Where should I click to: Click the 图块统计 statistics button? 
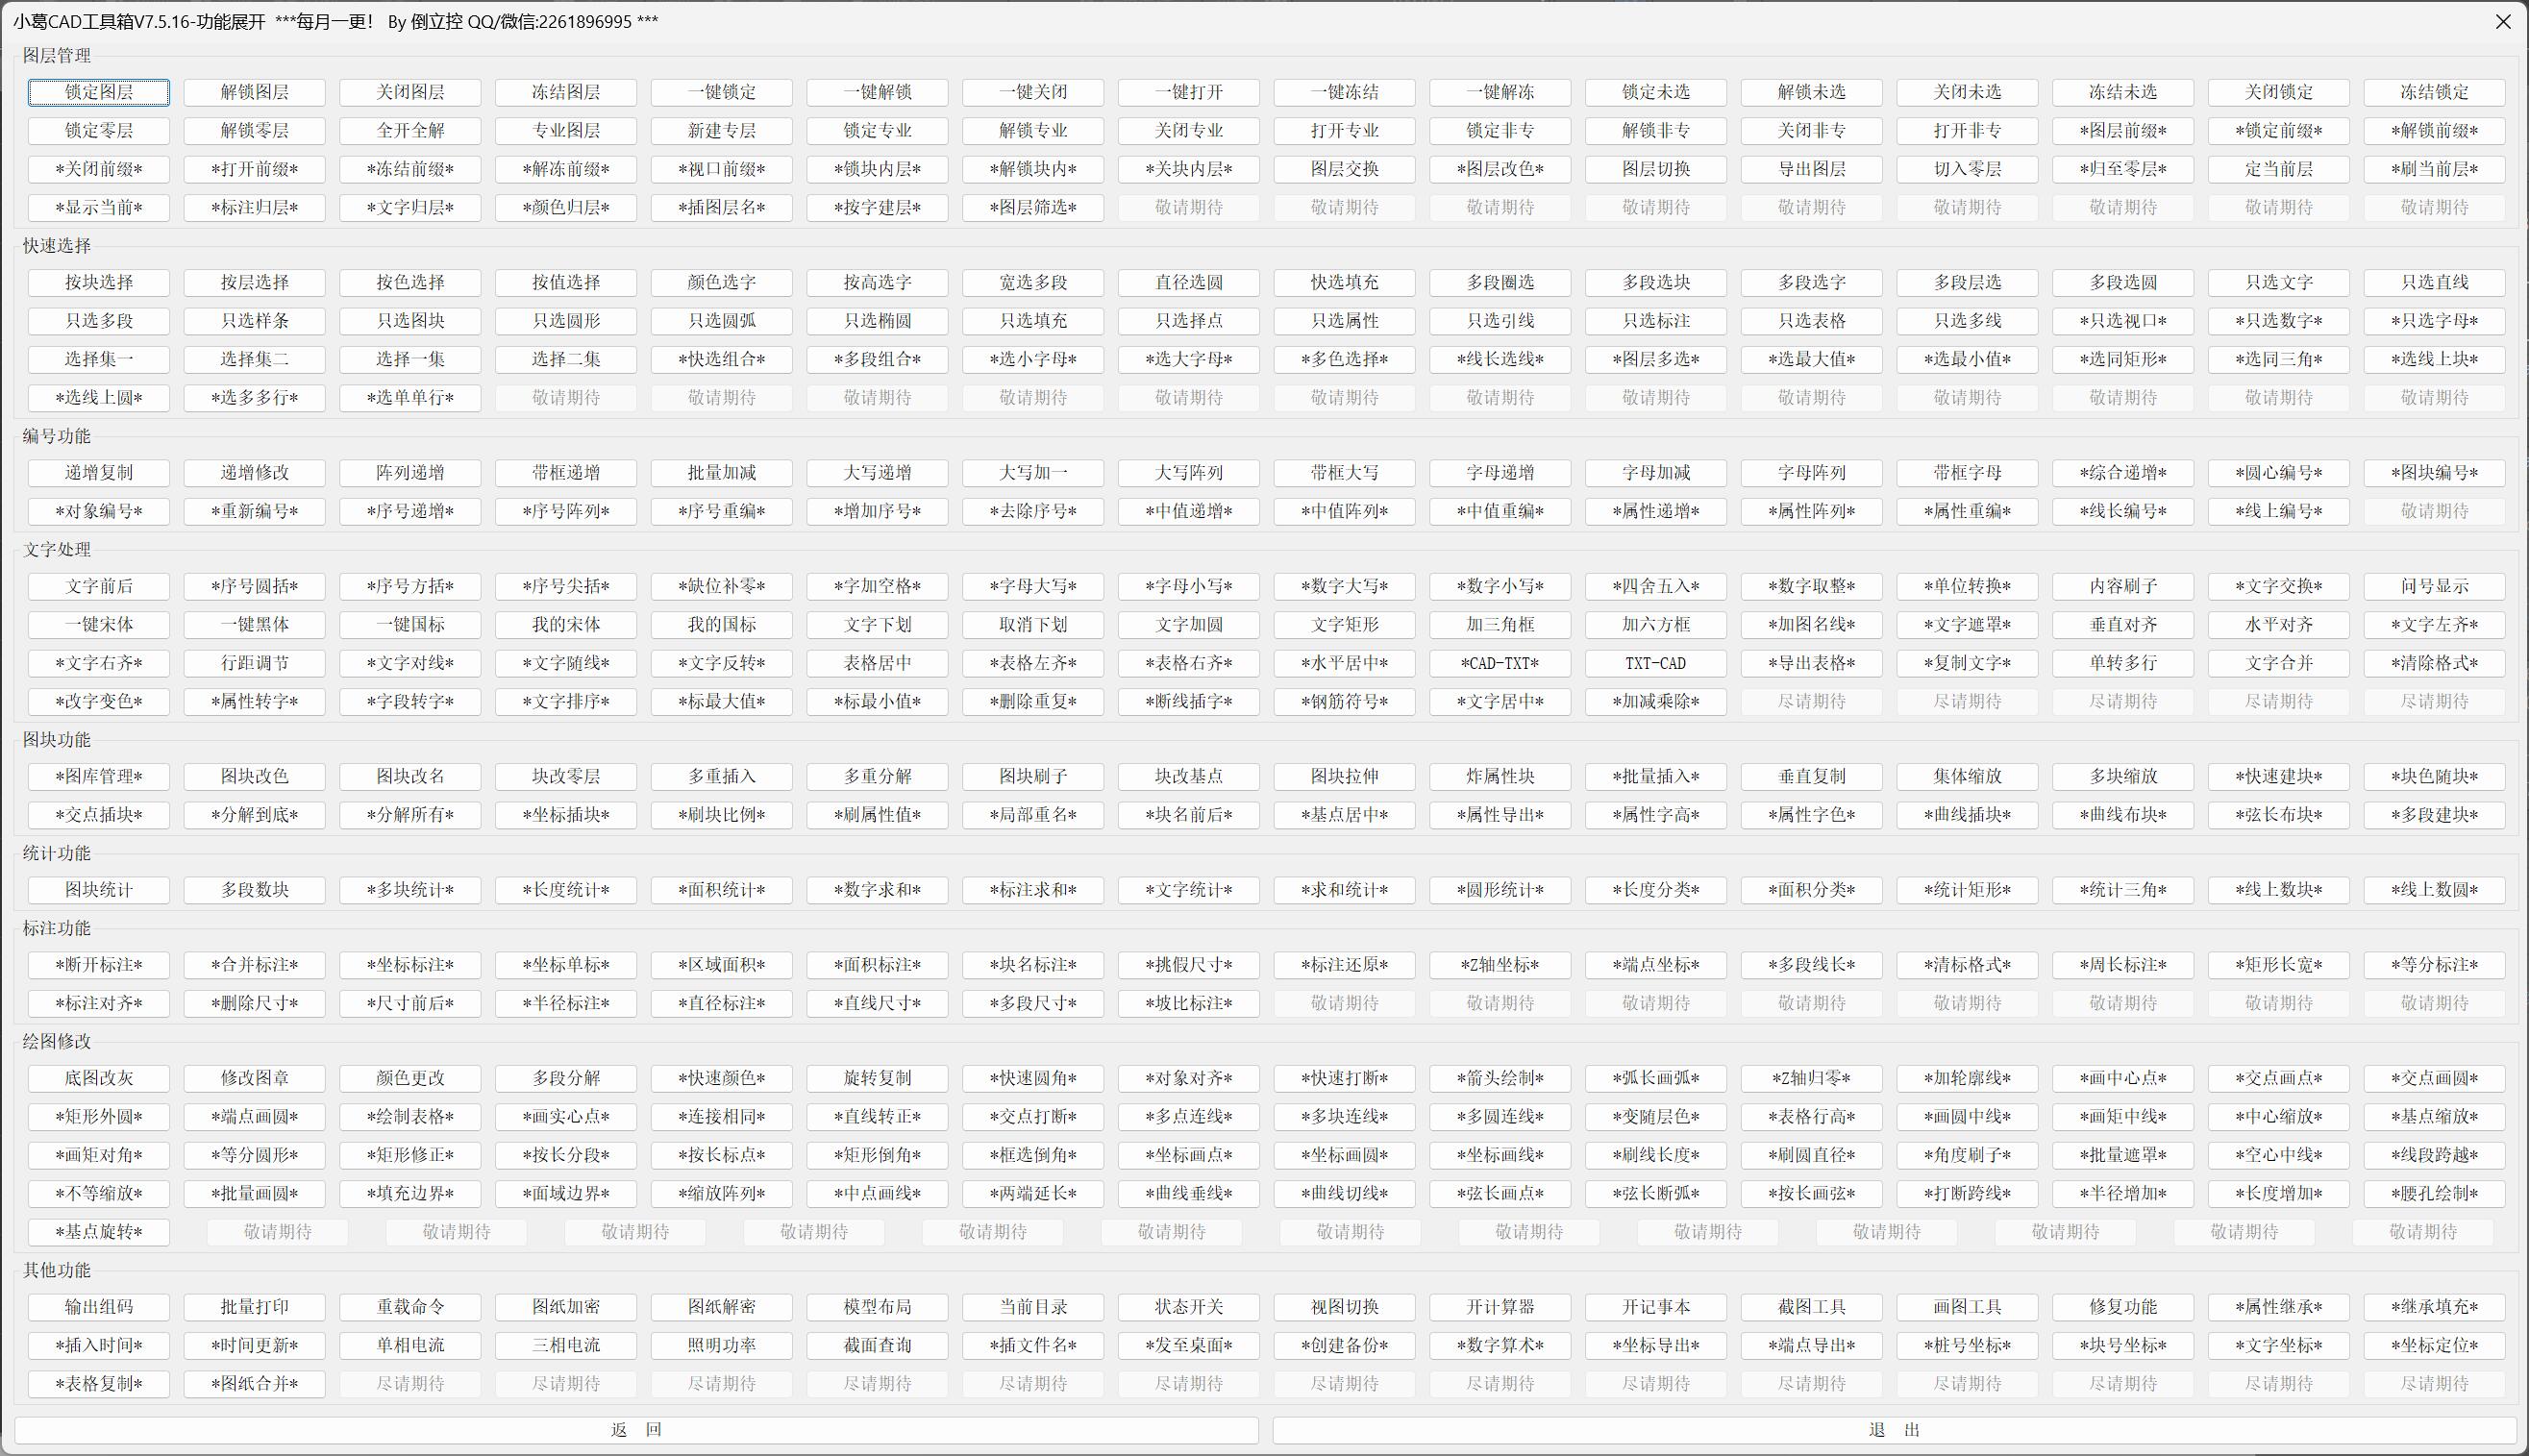point(99,889)
